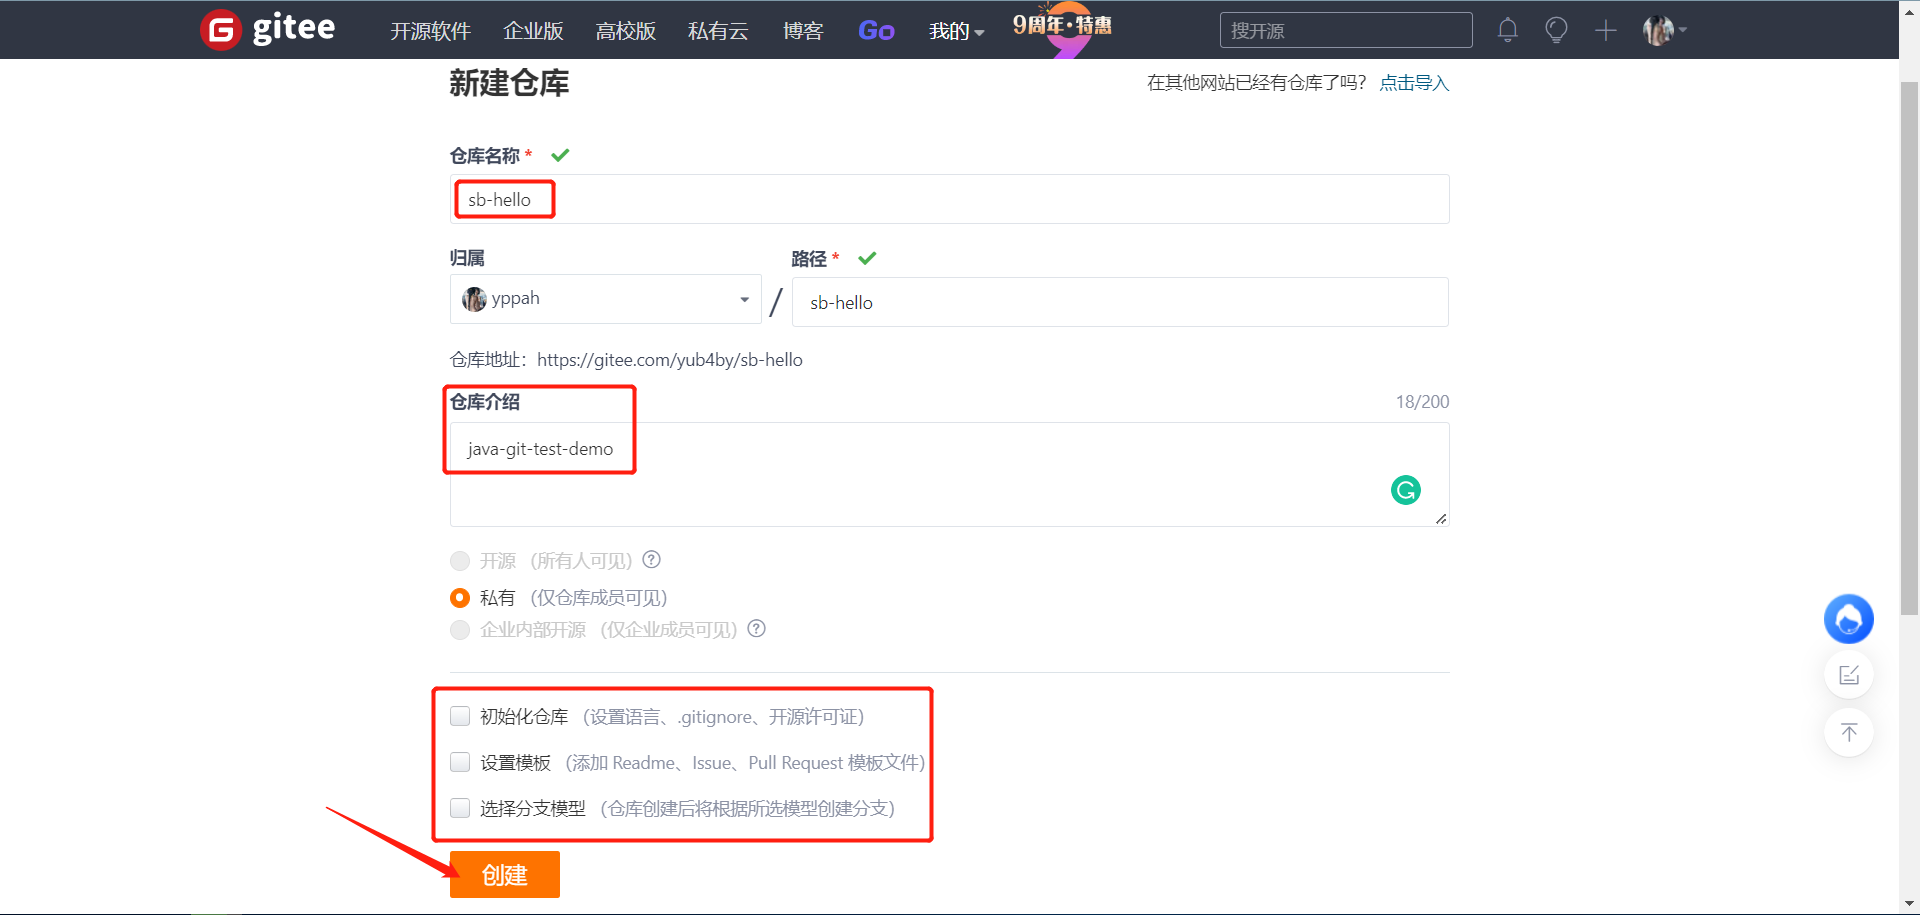Viewport: 1920px width, 915px height.
Task: Tick the 选择分支模型 checkbox
Action: [460, 808]
